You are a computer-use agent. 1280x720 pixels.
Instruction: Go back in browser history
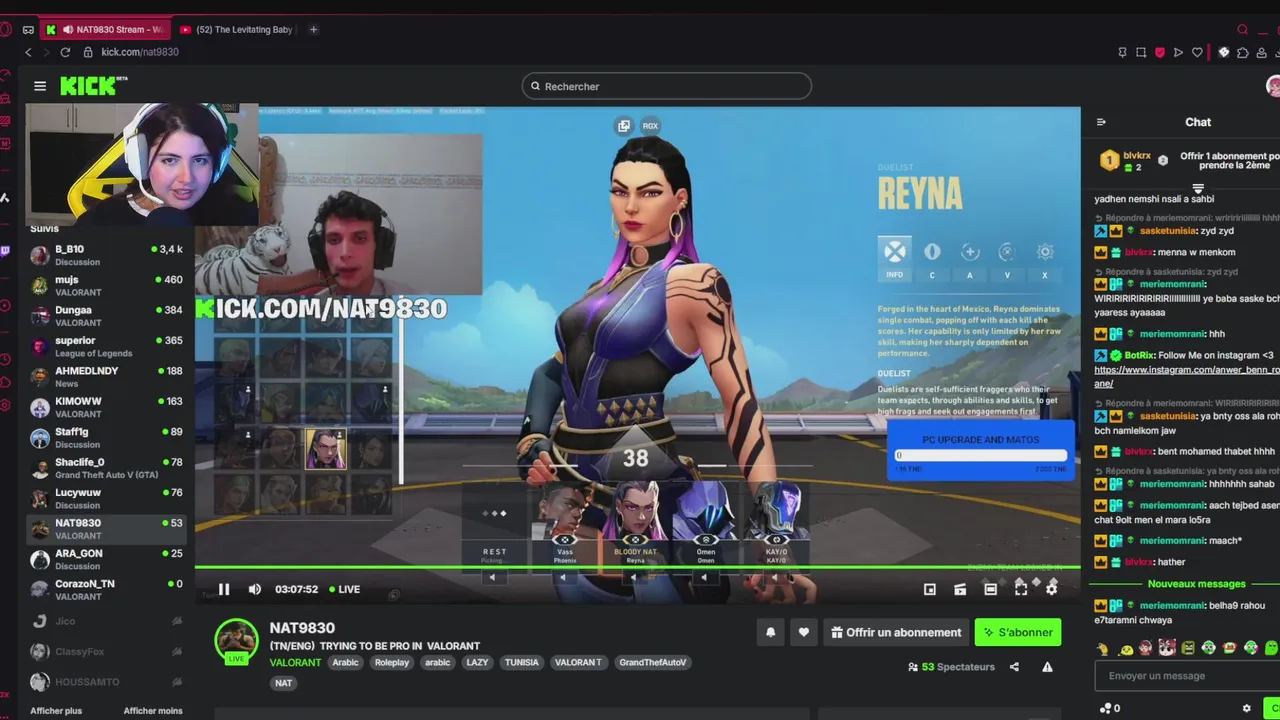(28, 52)
